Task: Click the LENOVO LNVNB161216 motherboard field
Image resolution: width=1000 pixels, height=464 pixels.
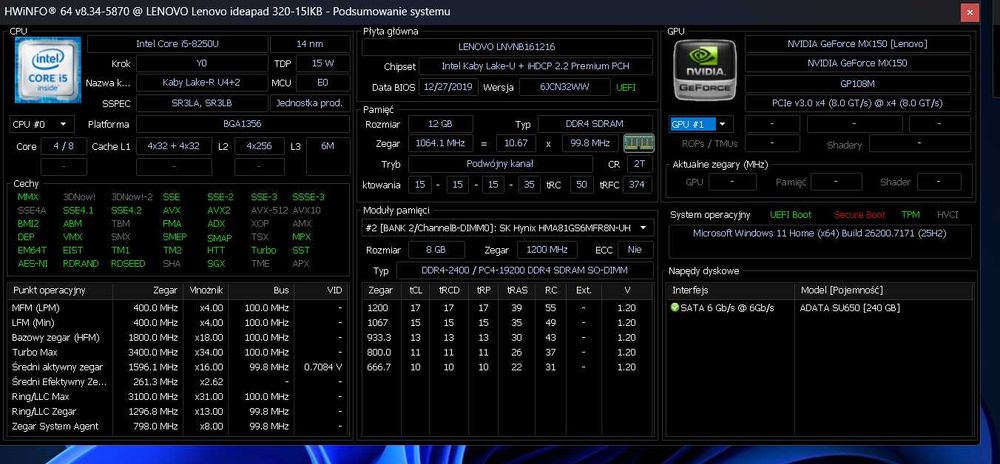Action: tap(507, 47)
